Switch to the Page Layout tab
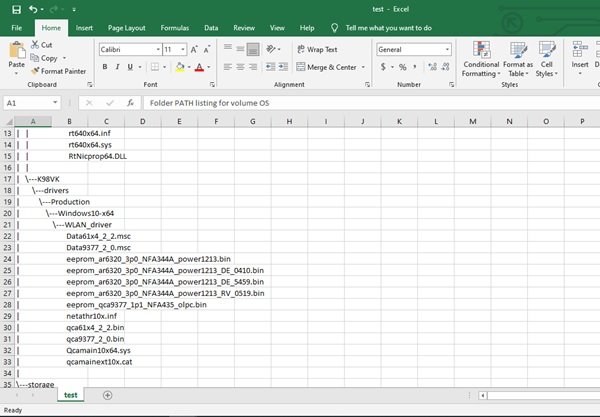 coord(126,28)
